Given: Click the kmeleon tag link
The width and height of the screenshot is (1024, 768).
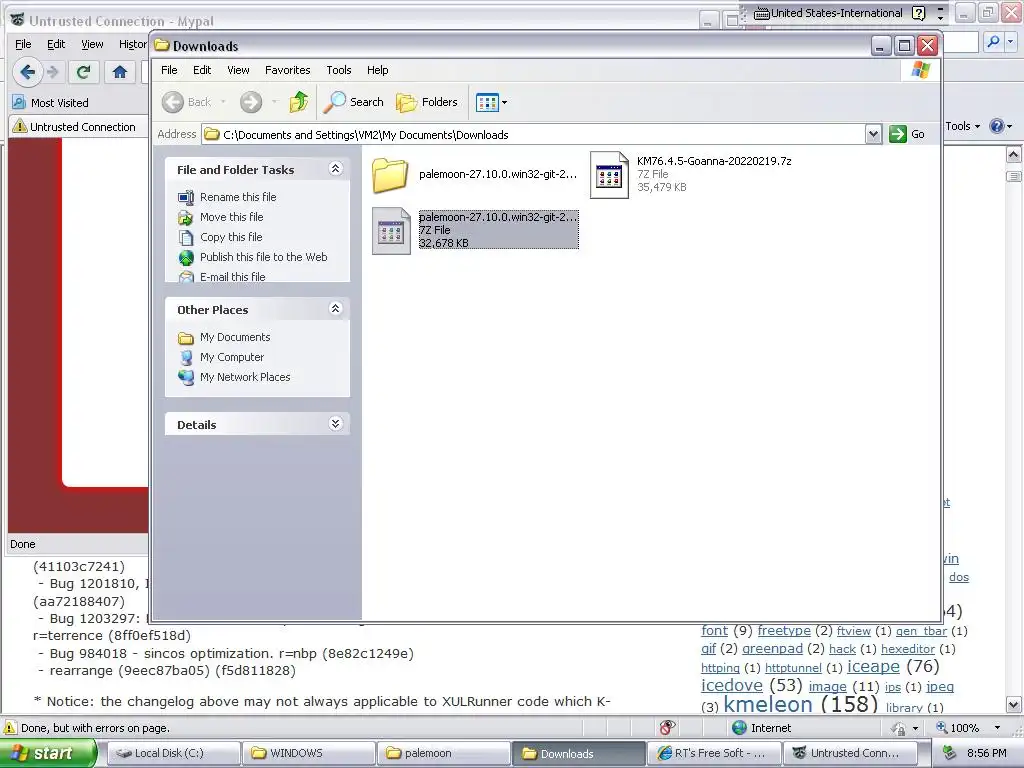Looking at the screenshot, I should [768, 704].
